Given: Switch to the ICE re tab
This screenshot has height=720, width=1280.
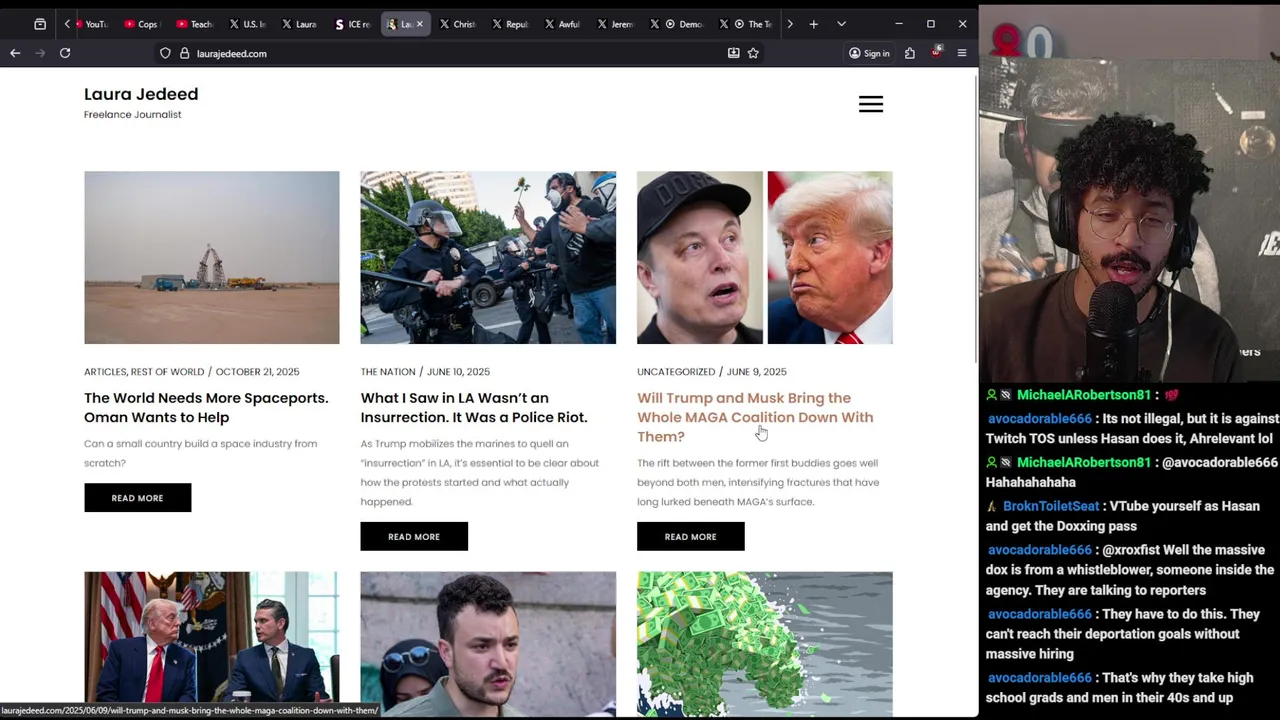Looking at the screenshot, I should 353,24.
